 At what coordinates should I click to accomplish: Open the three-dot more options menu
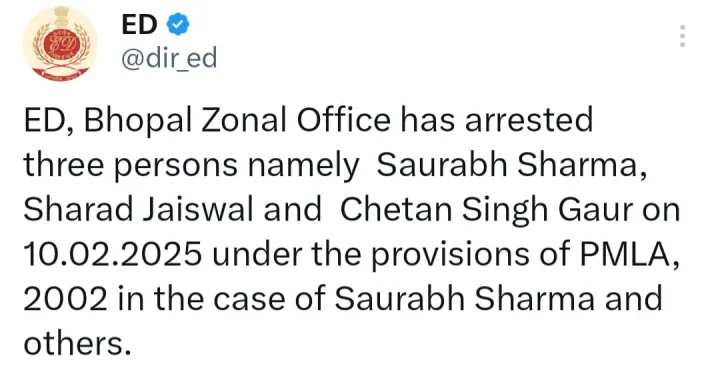point(682,36)
